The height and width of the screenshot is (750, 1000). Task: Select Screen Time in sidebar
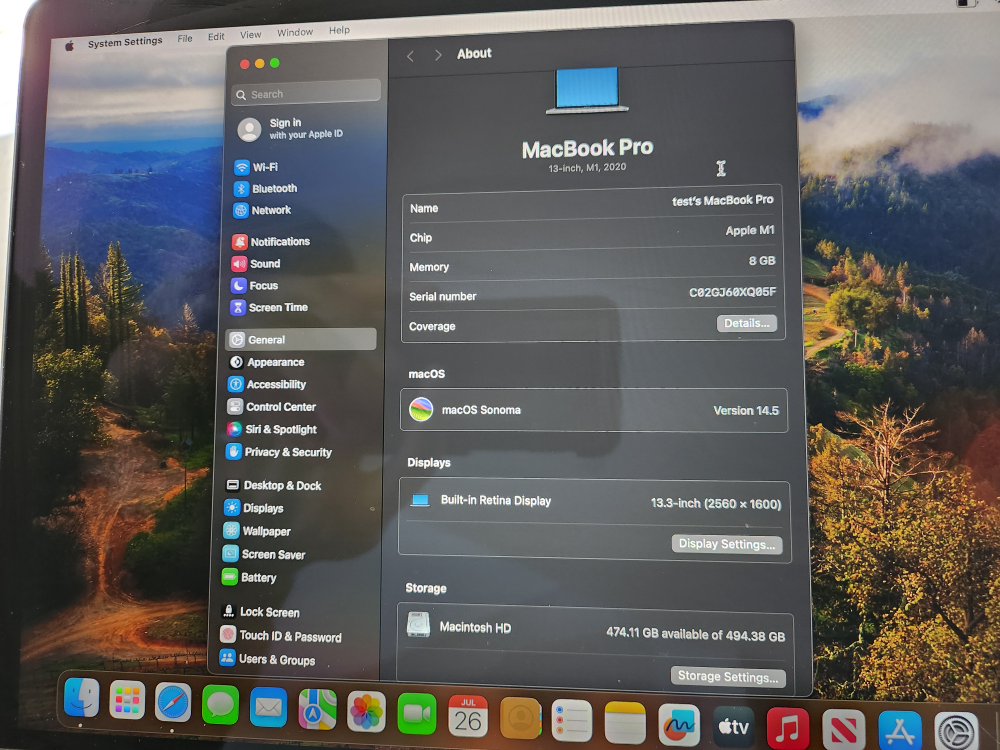click(x=277, y=307)
